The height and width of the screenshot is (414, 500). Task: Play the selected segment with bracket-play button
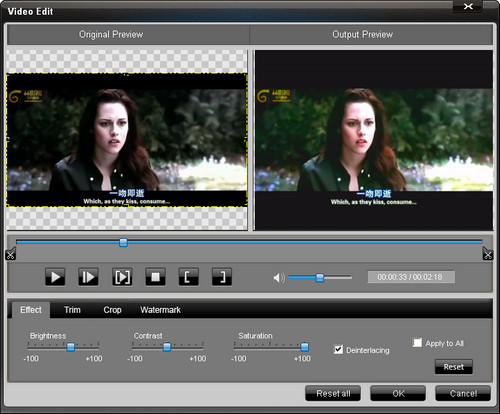122,277
